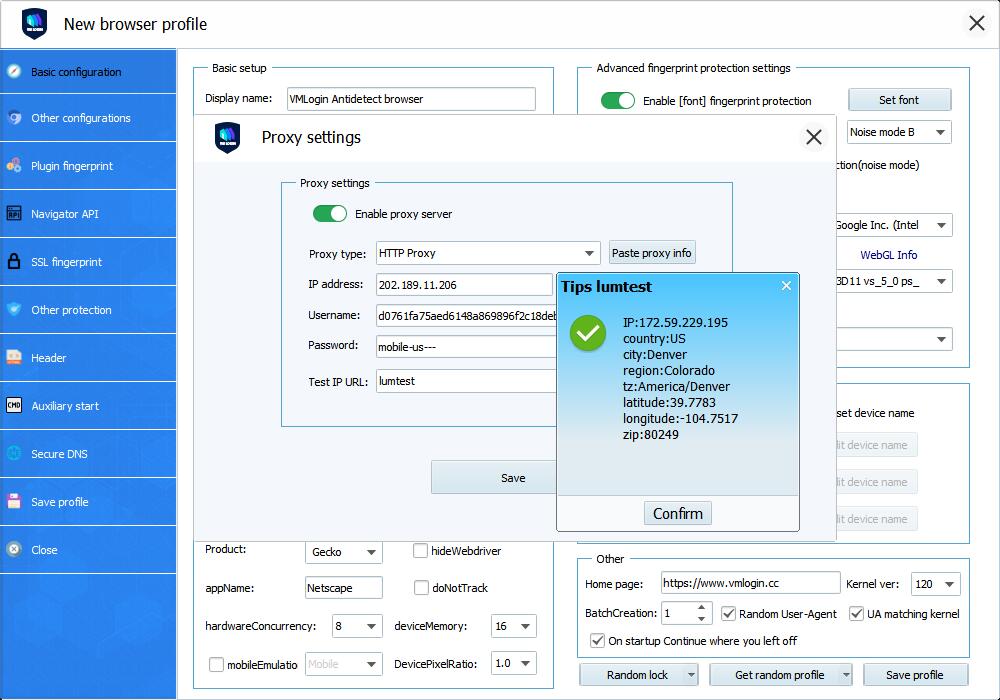
Task: Click the Other configurations chrome icon
Action: coord(14,118)
